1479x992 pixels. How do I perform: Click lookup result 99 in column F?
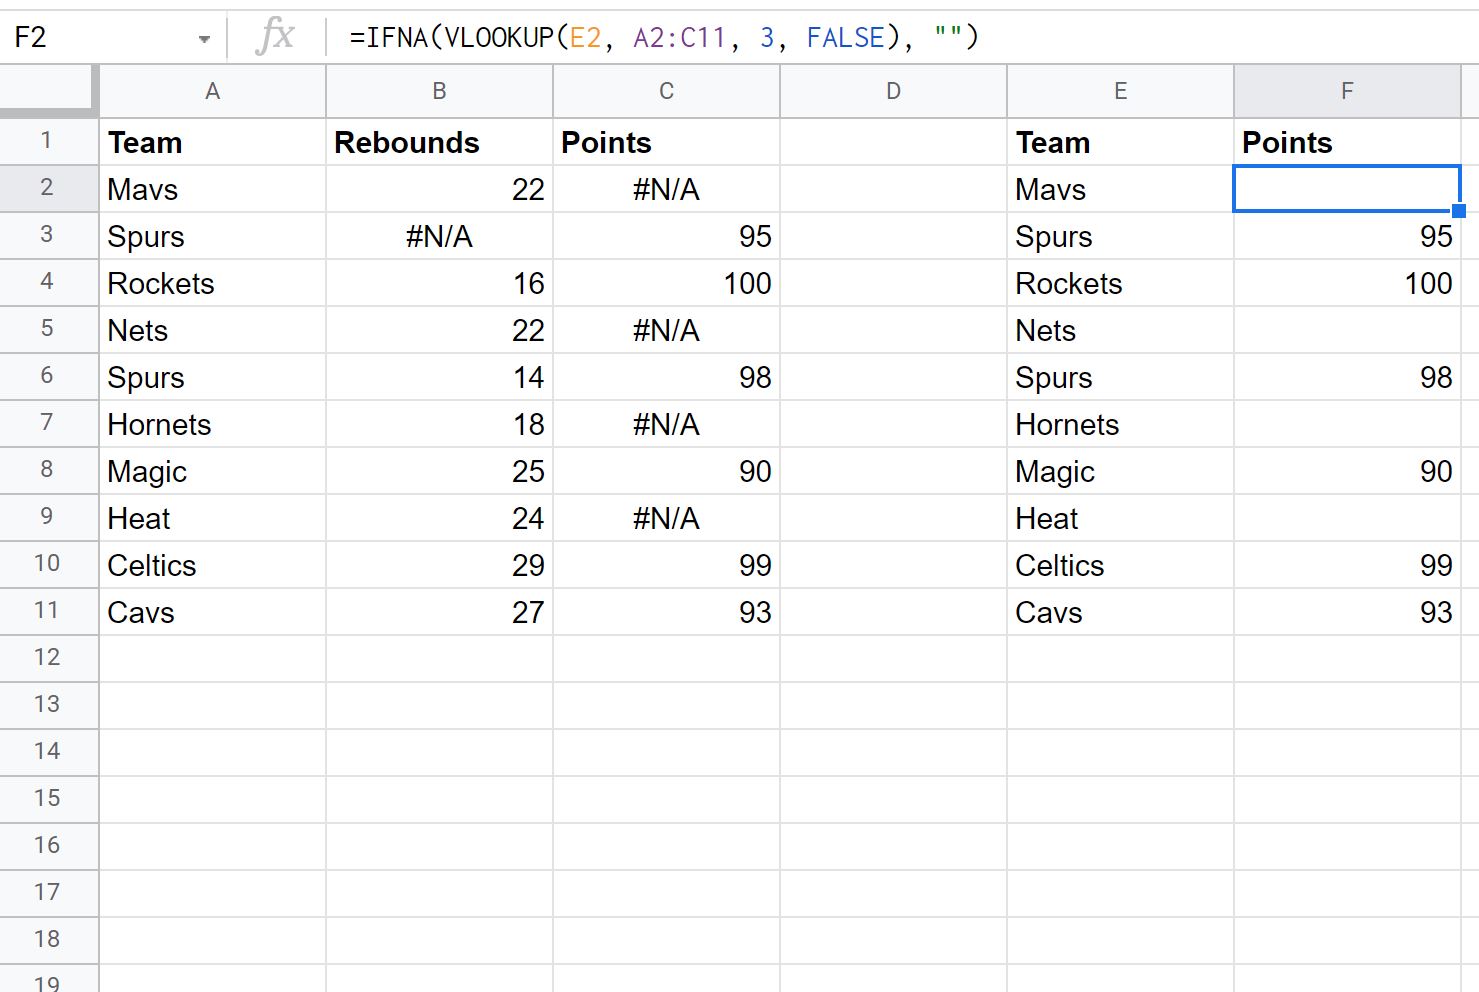click(x=1436, y=566)
